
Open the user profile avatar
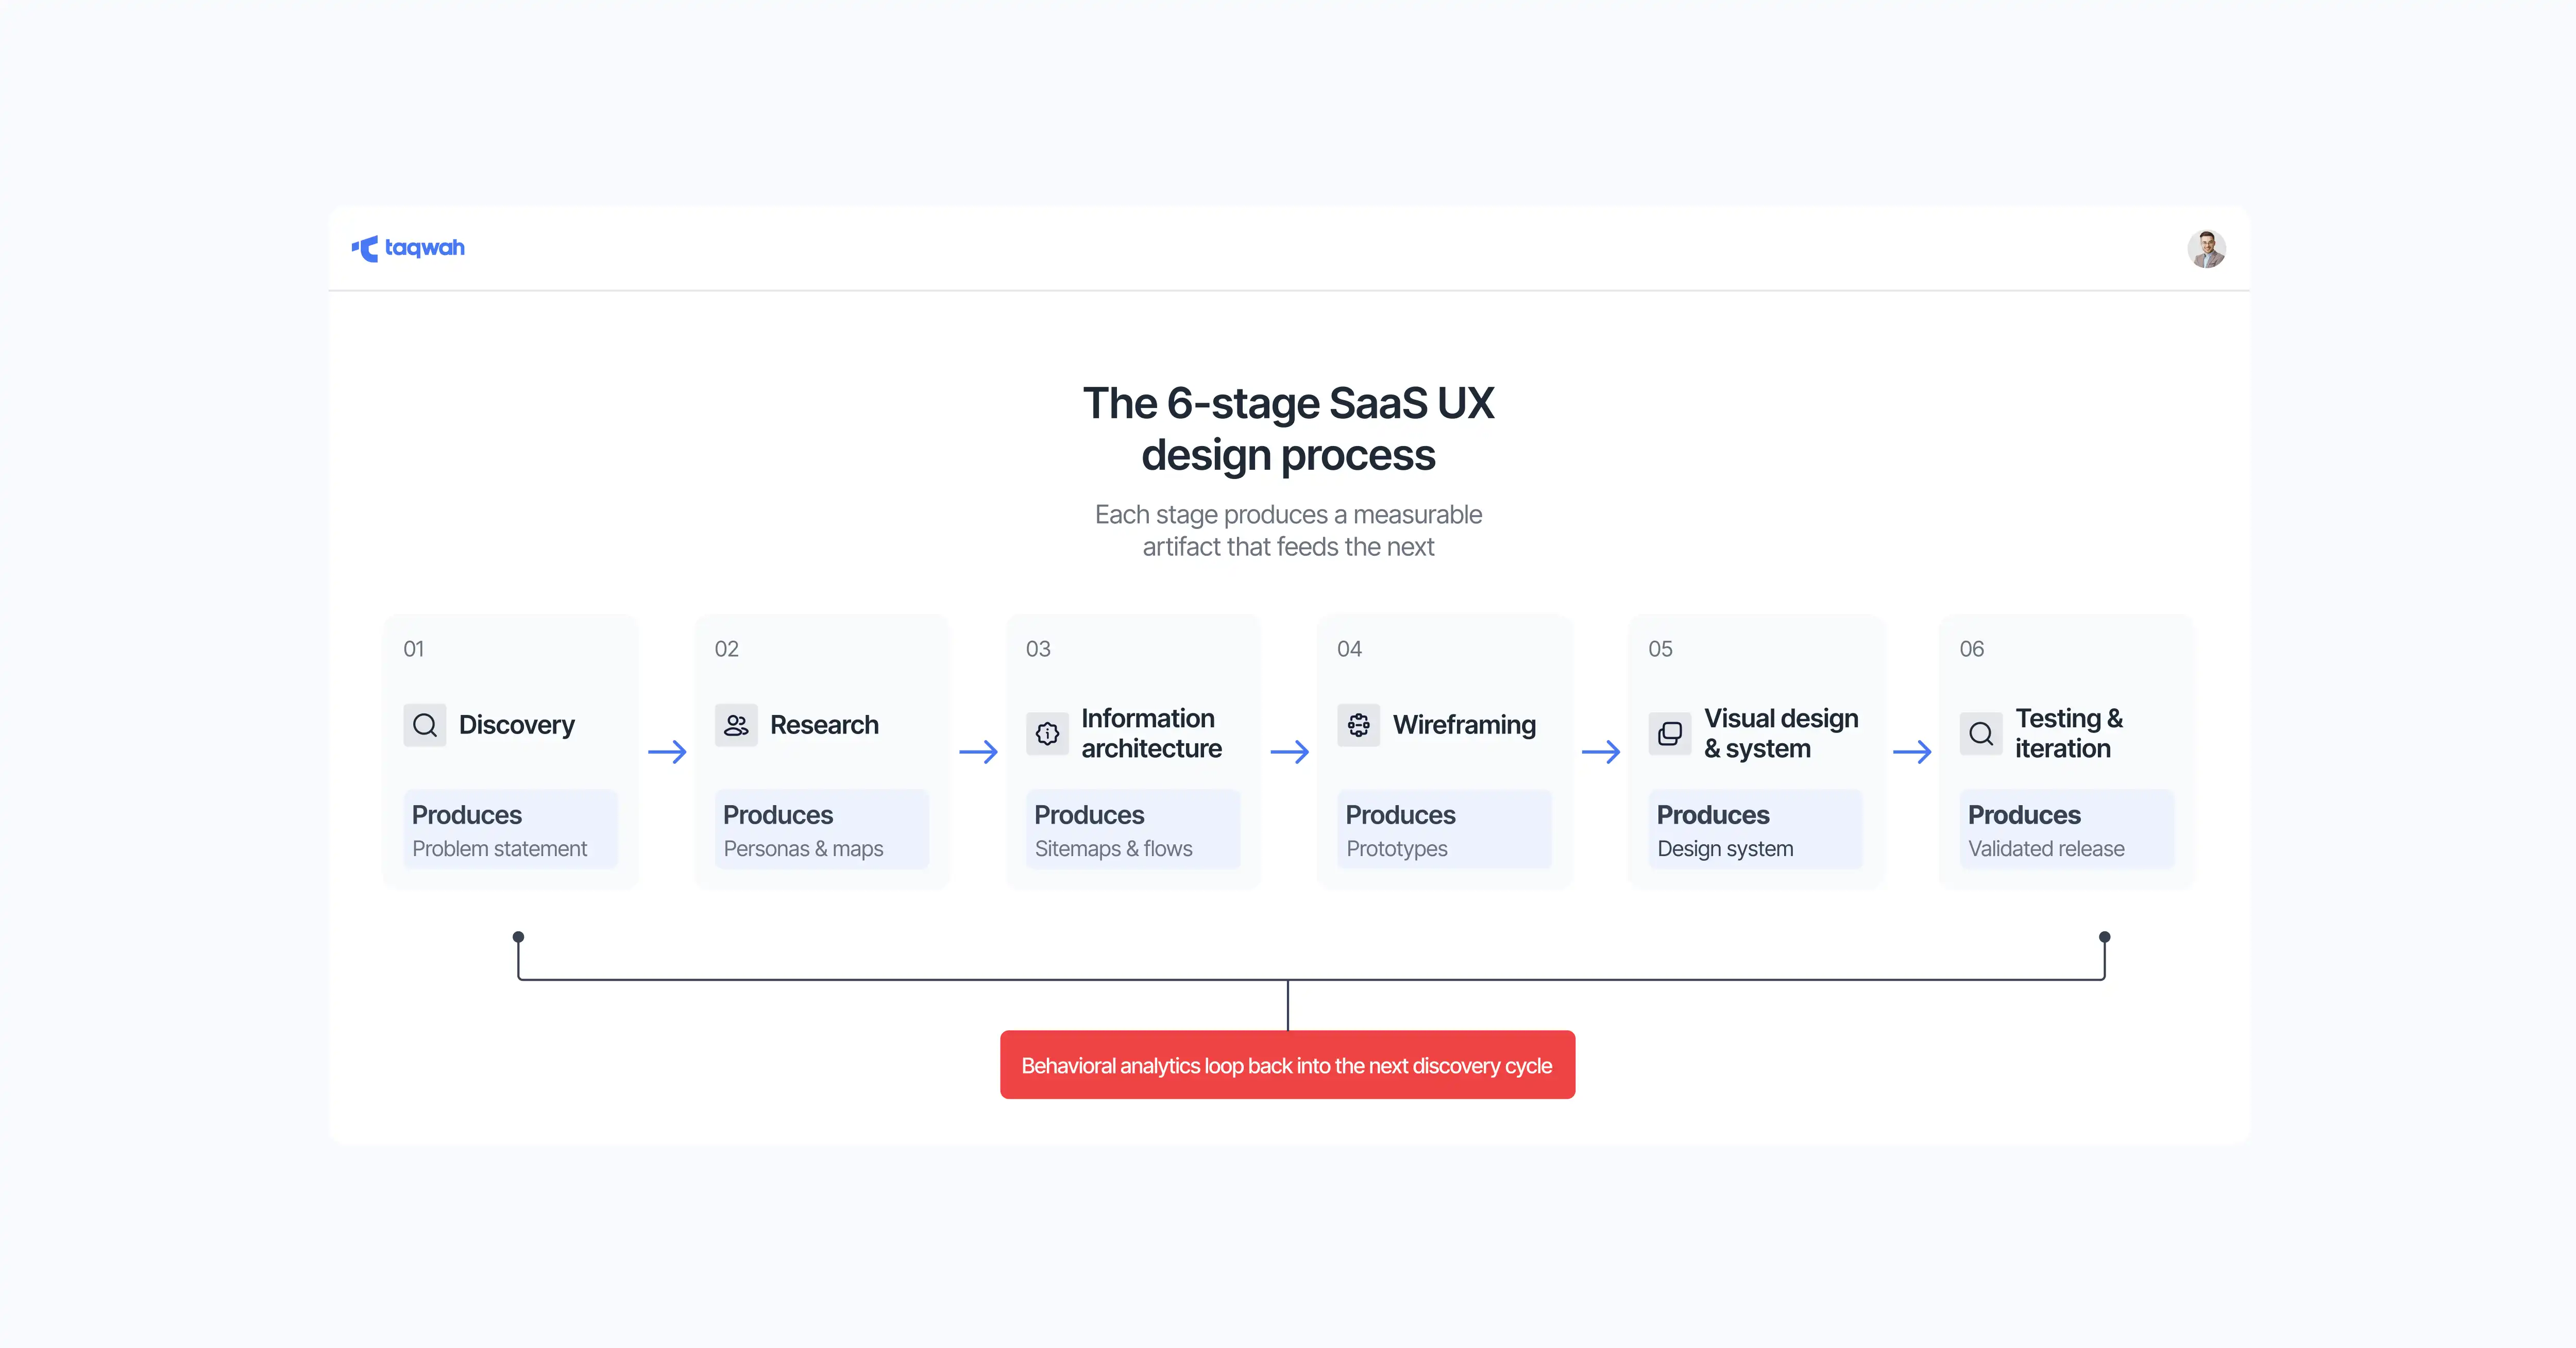coord(2206,249)
